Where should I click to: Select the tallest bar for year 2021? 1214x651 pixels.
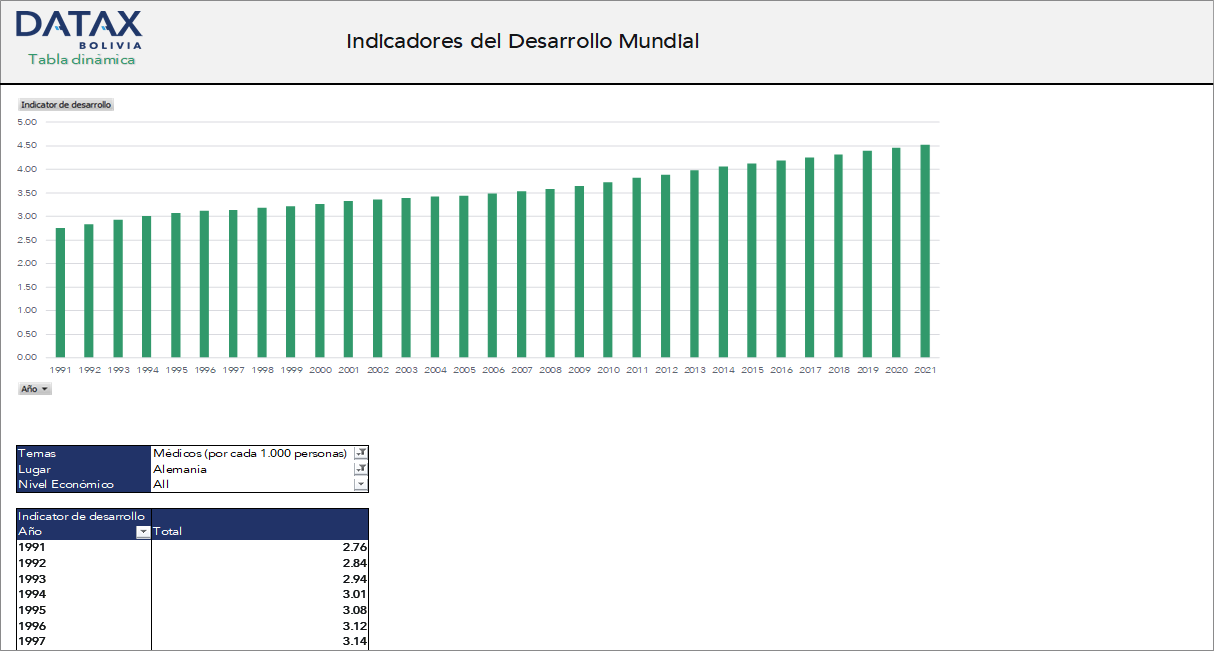point(925,250)
